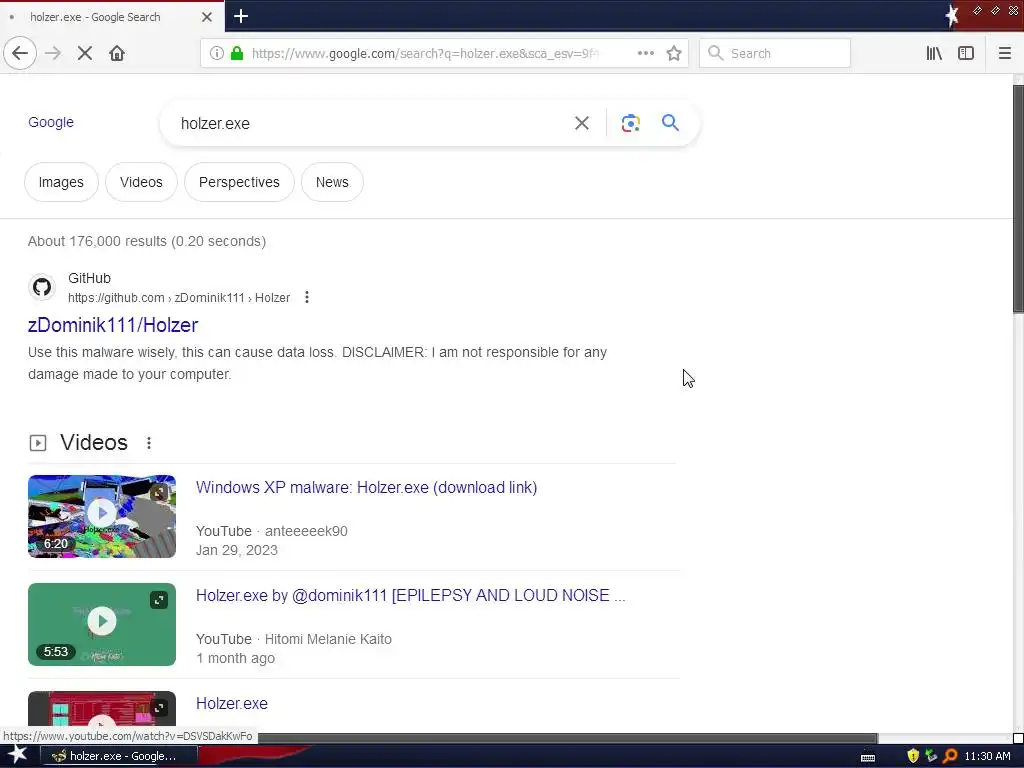Image resolution: width=1024 pixels, height=768 pixels.
Task: Search by image with the camera lens icon
Action: (x=630, y=123)
